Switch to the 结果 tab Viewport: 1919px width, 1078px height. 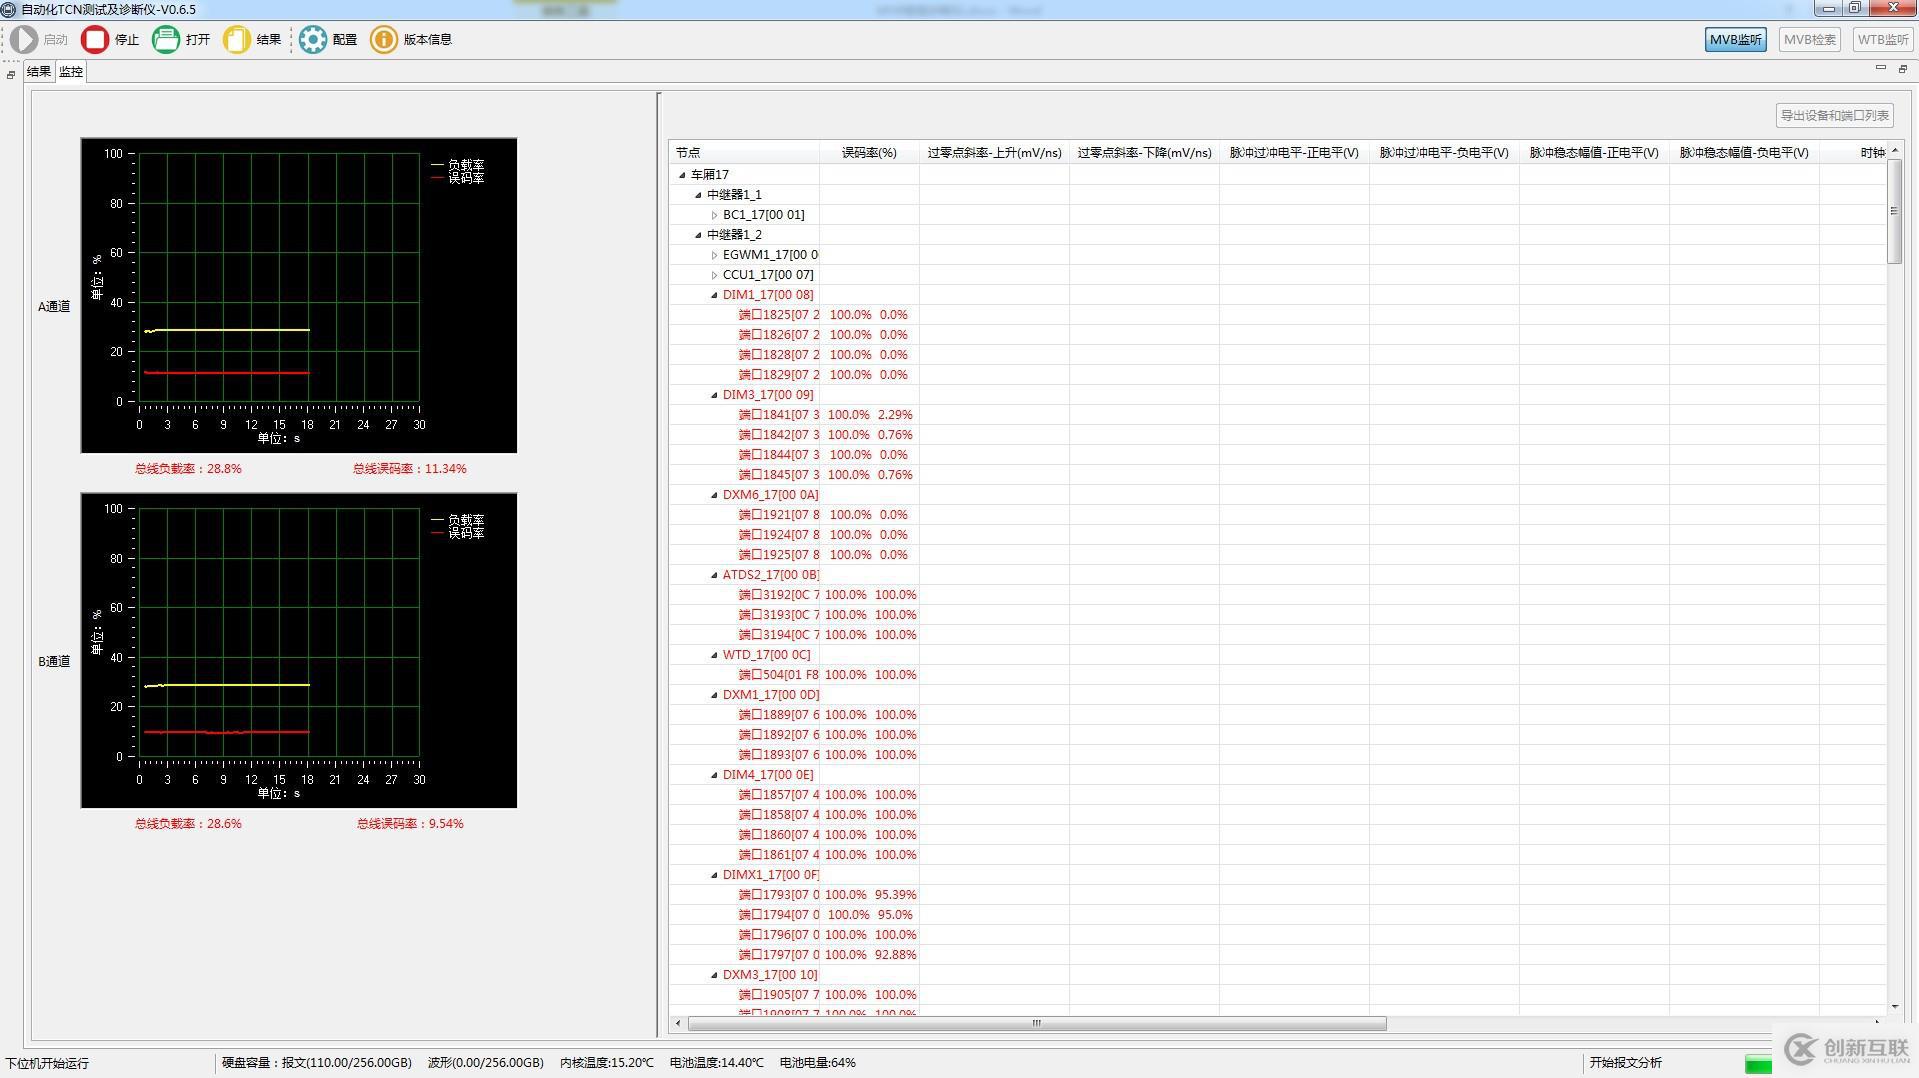39,72
